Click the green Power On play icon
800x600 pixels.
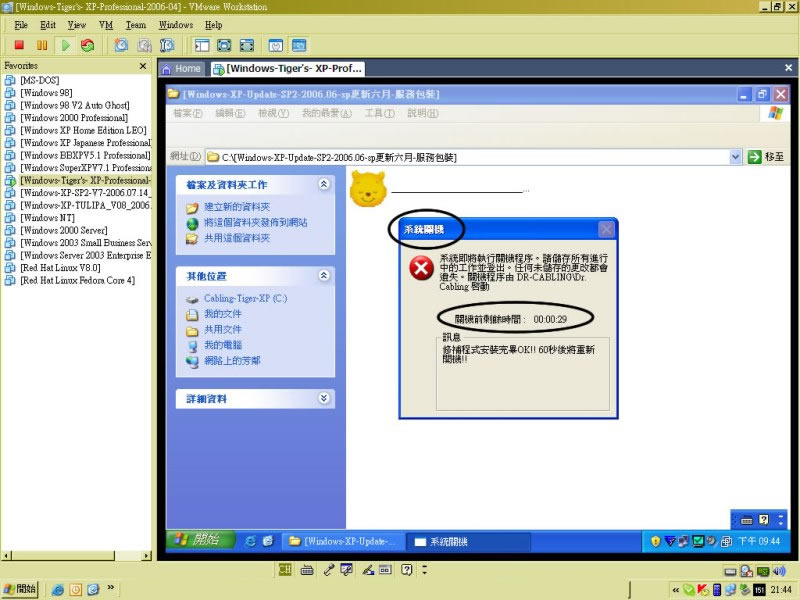tap(65, 45)
